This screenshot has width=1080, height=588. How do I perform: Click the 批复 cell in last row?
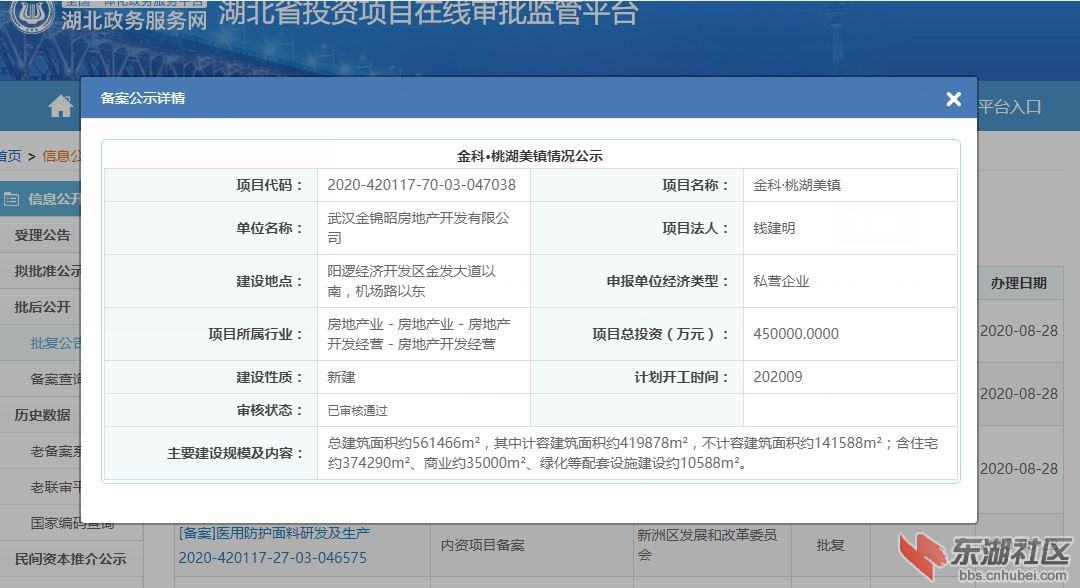(x=830, y=545)
